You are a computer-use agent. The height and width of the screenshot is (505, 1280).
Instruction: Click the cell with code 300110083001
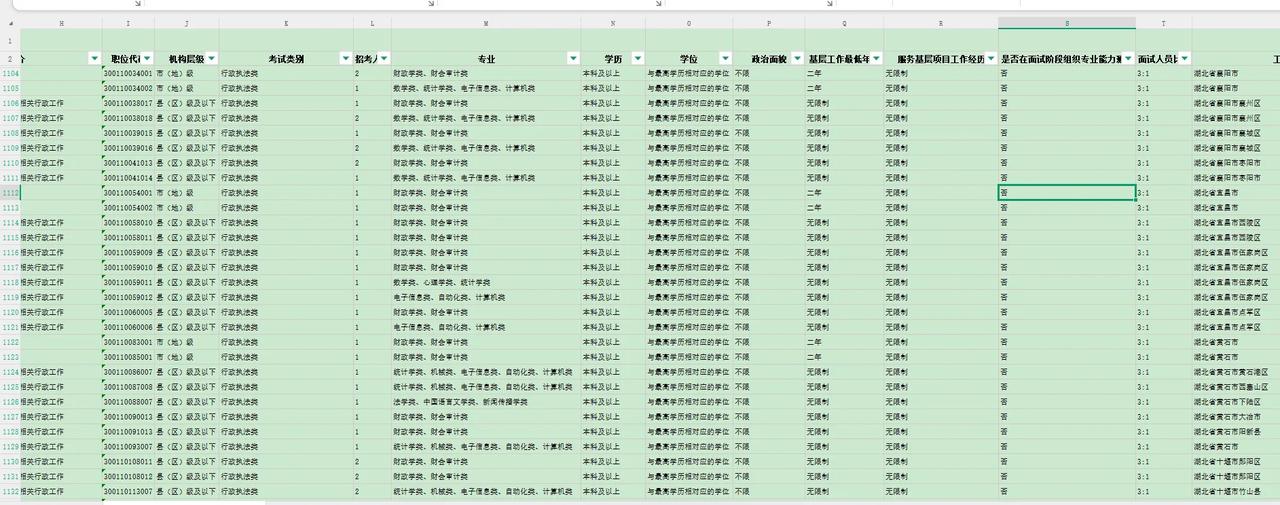click(128, 342)
